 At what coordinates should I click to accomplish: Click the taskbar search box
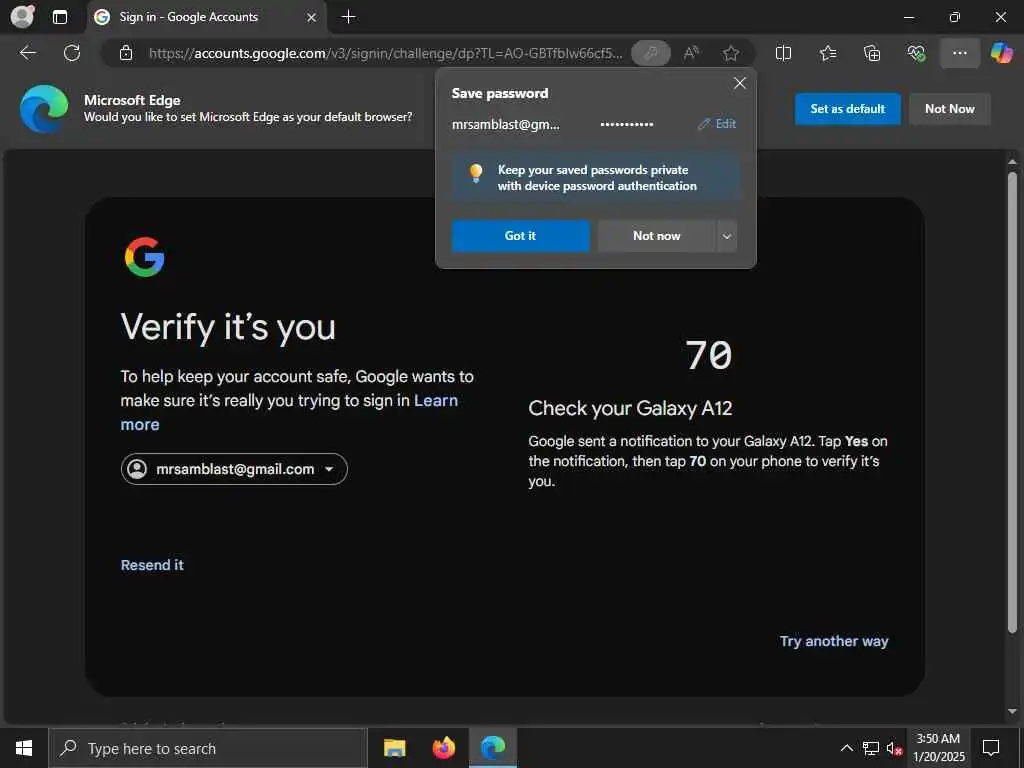coord(208,748)
